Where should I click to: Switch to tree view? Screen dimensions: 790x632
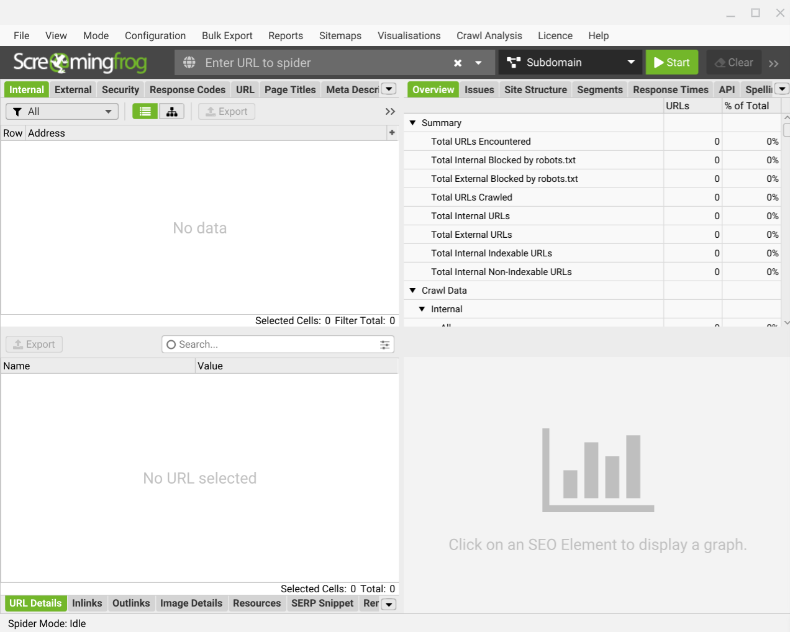pos(172,111)
